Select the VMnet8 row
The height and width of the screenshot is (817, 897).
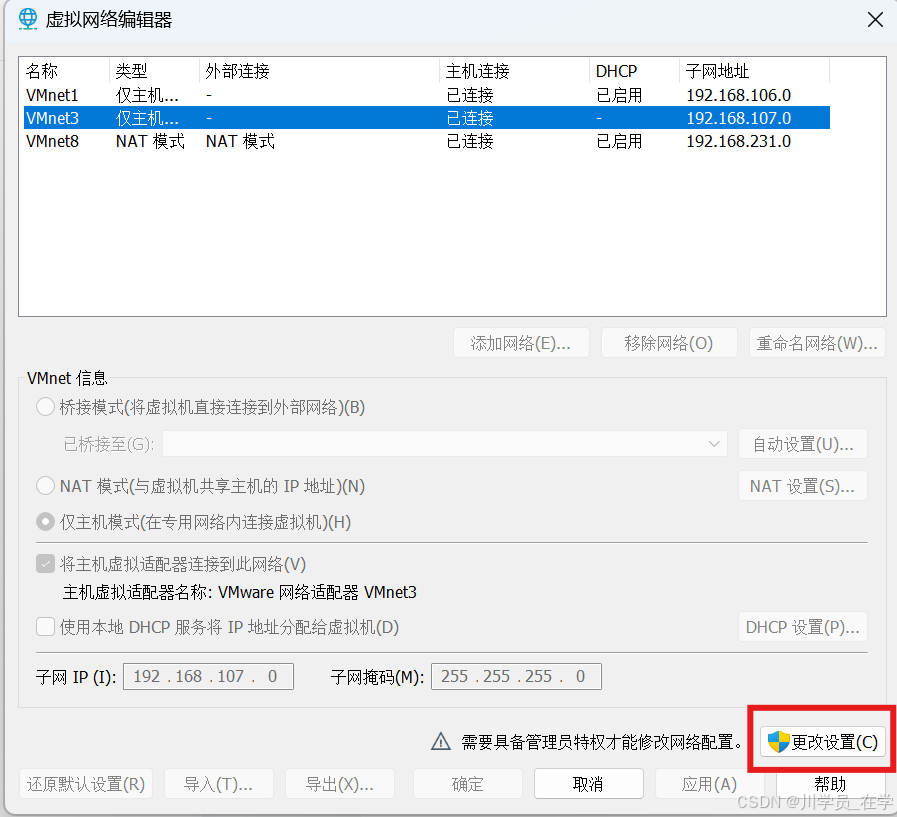[427, 141]
